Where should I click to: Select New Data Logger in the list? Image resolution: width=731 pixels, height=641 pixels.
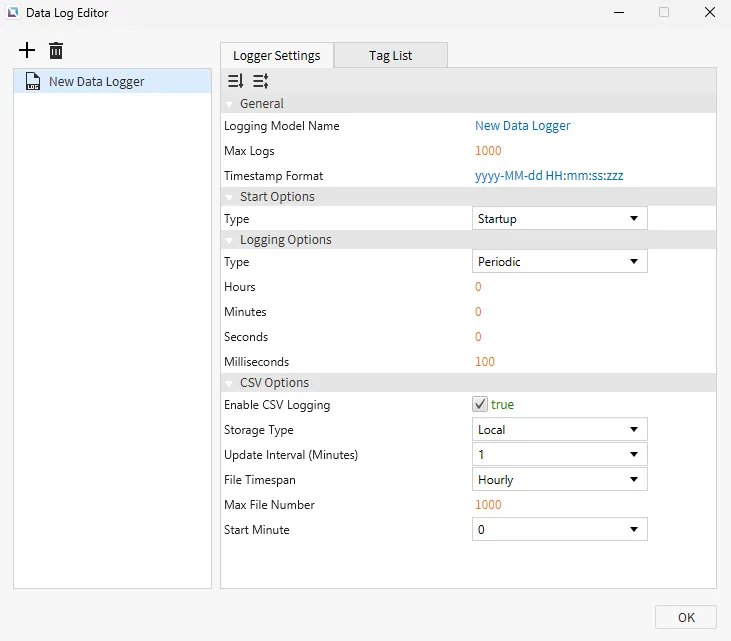click(97, 82)
